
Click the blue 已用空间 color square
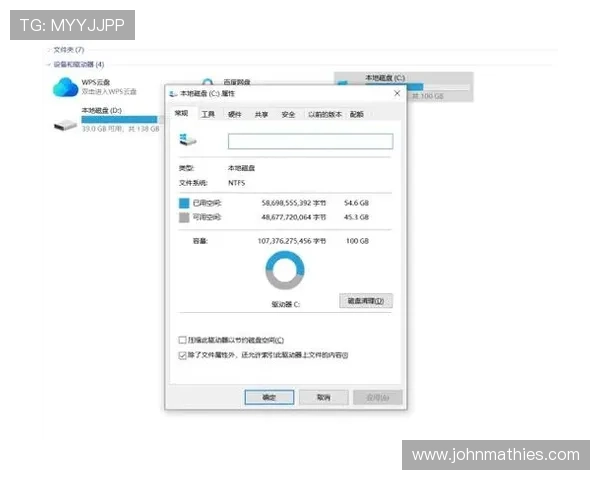183,202
